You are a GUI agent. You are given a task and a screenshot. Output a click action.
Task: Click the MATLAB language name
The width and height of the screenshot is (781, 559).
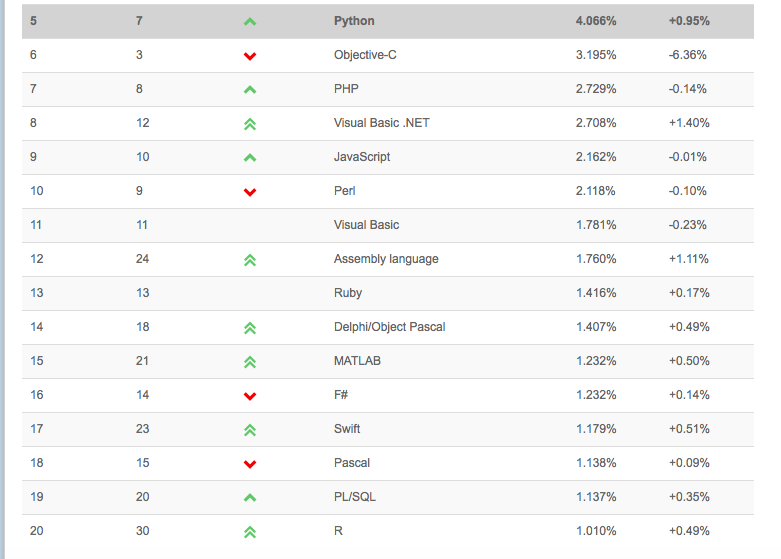click(357, 361)
